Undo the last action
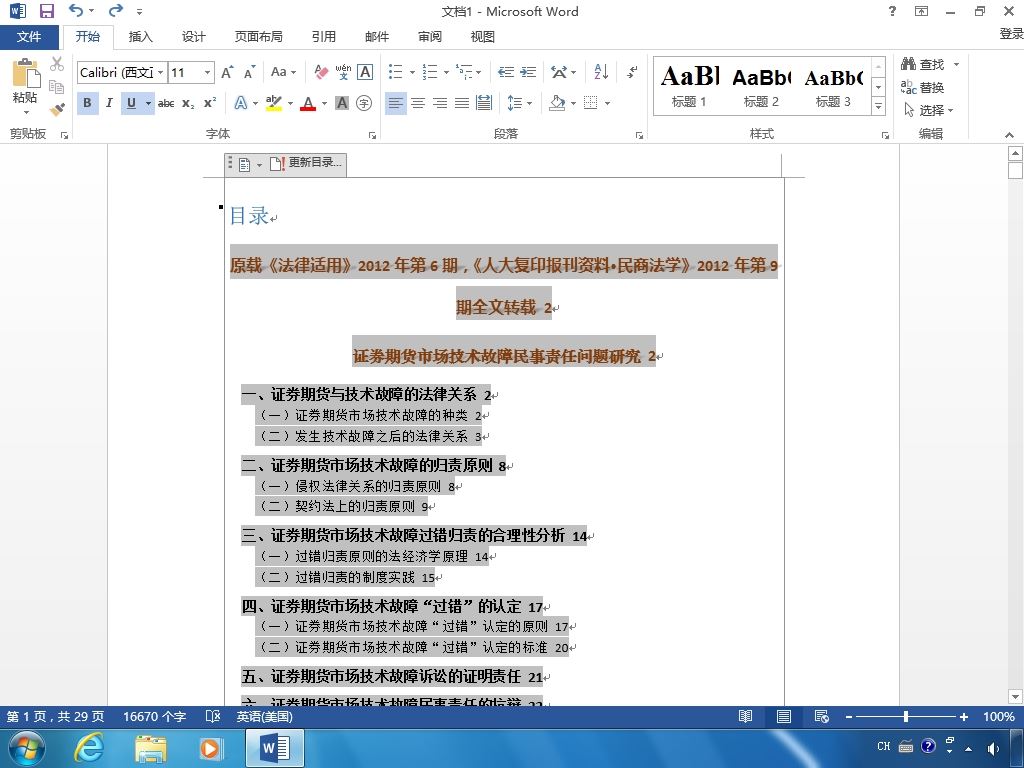The height and width of the screenshot is (768, 1024). click(76, 10)
